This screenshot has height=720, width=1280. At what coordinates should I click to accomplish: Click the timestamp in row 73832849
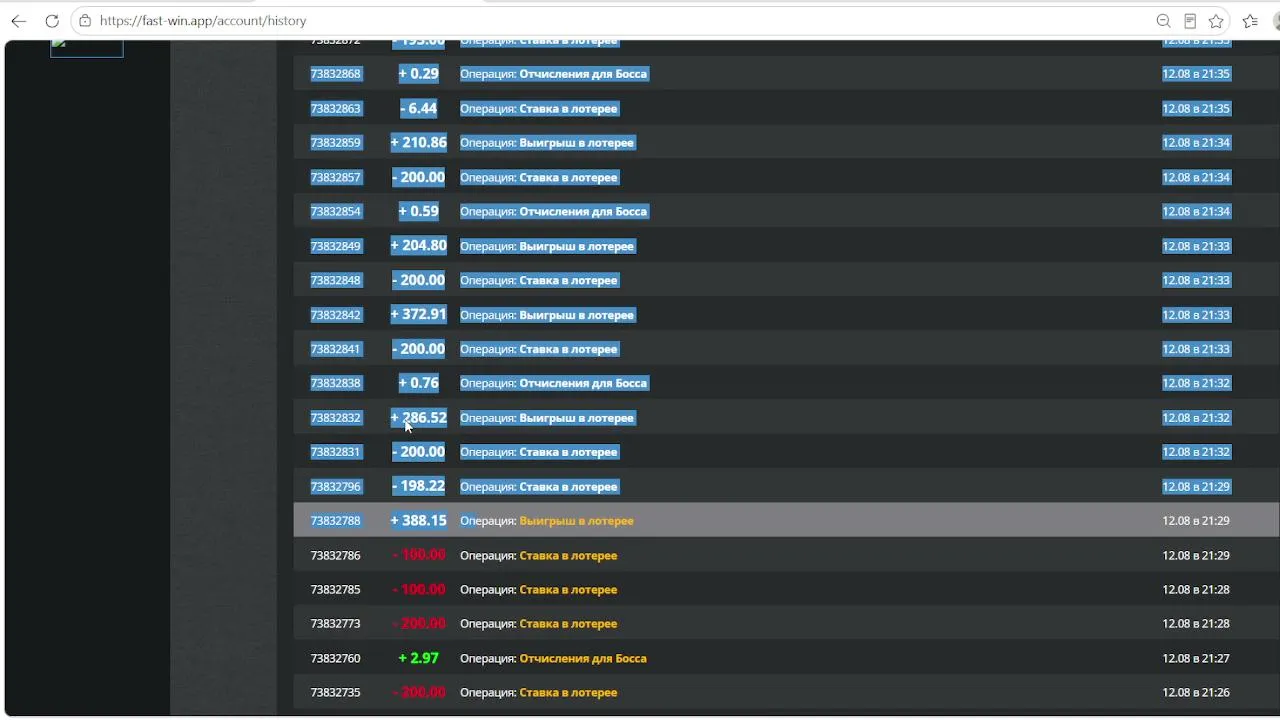pos(1196,247)
